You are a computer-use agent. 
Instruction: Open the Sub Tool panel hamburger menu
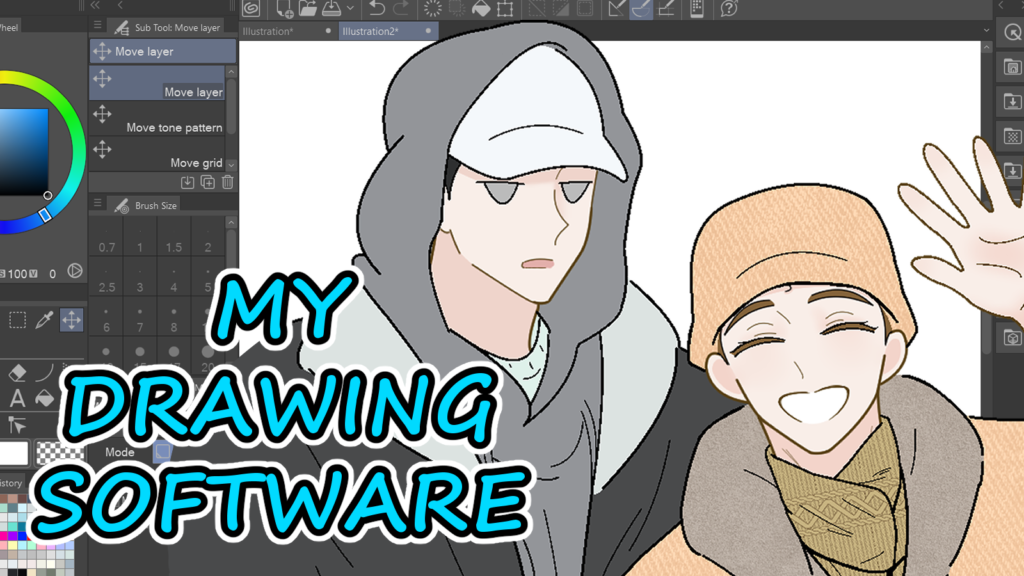click(97, 27)
